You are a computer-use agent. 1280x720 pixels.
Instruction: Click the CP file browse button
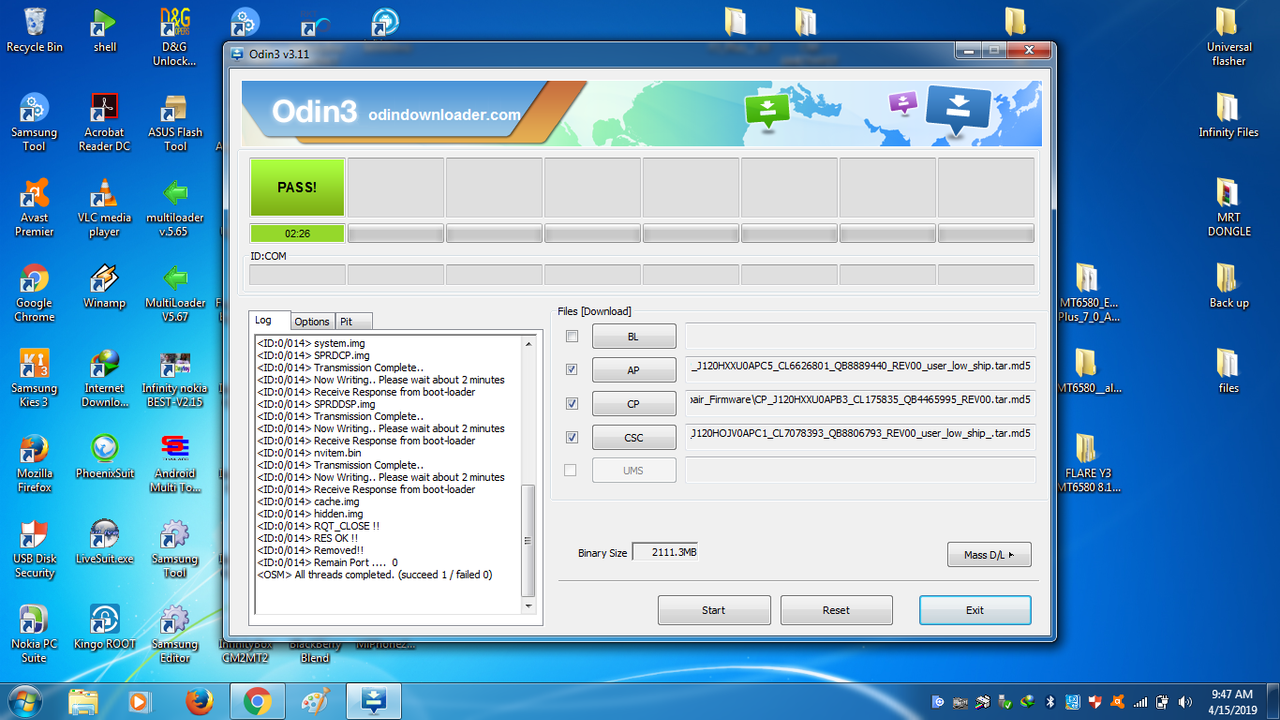pyautogui.click(x=634, y=403)
